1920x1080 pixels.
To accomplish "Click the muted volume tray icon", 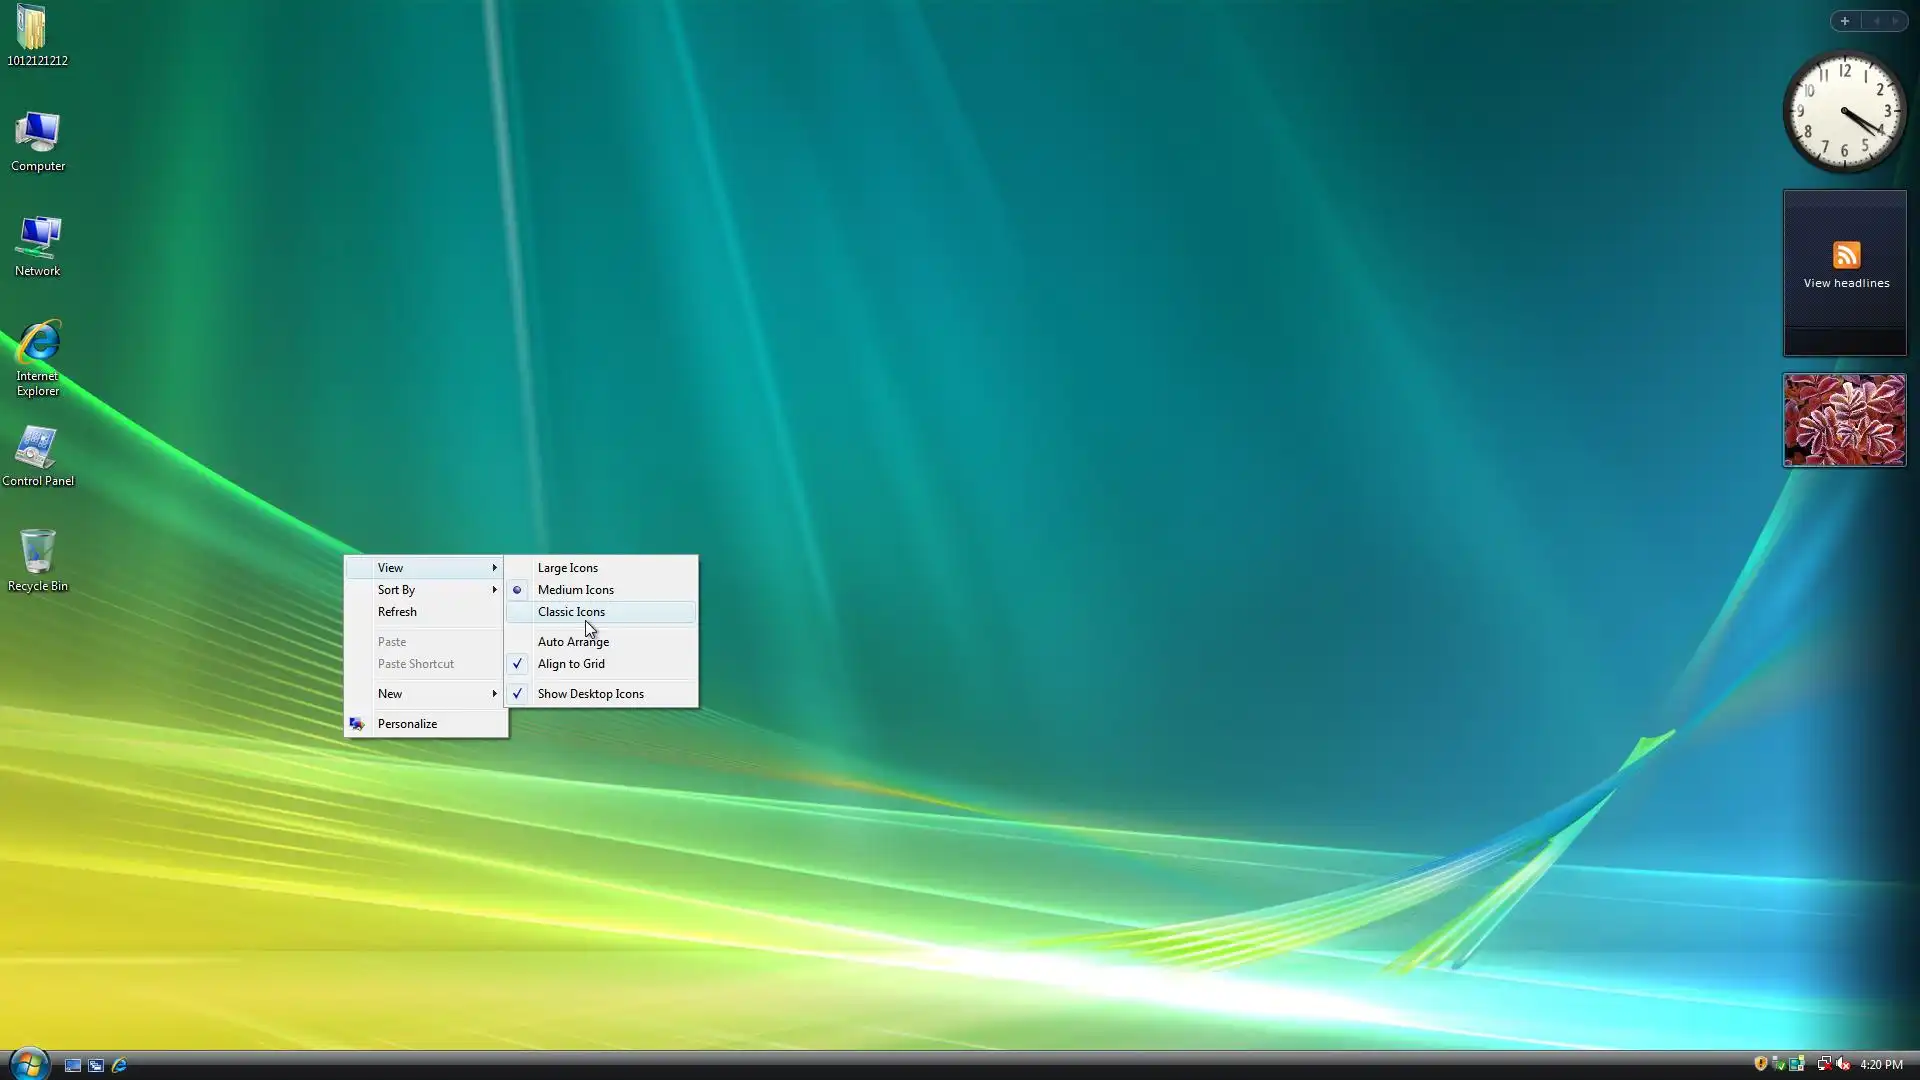I will pyautogui.click(x=1843, y=1064).
